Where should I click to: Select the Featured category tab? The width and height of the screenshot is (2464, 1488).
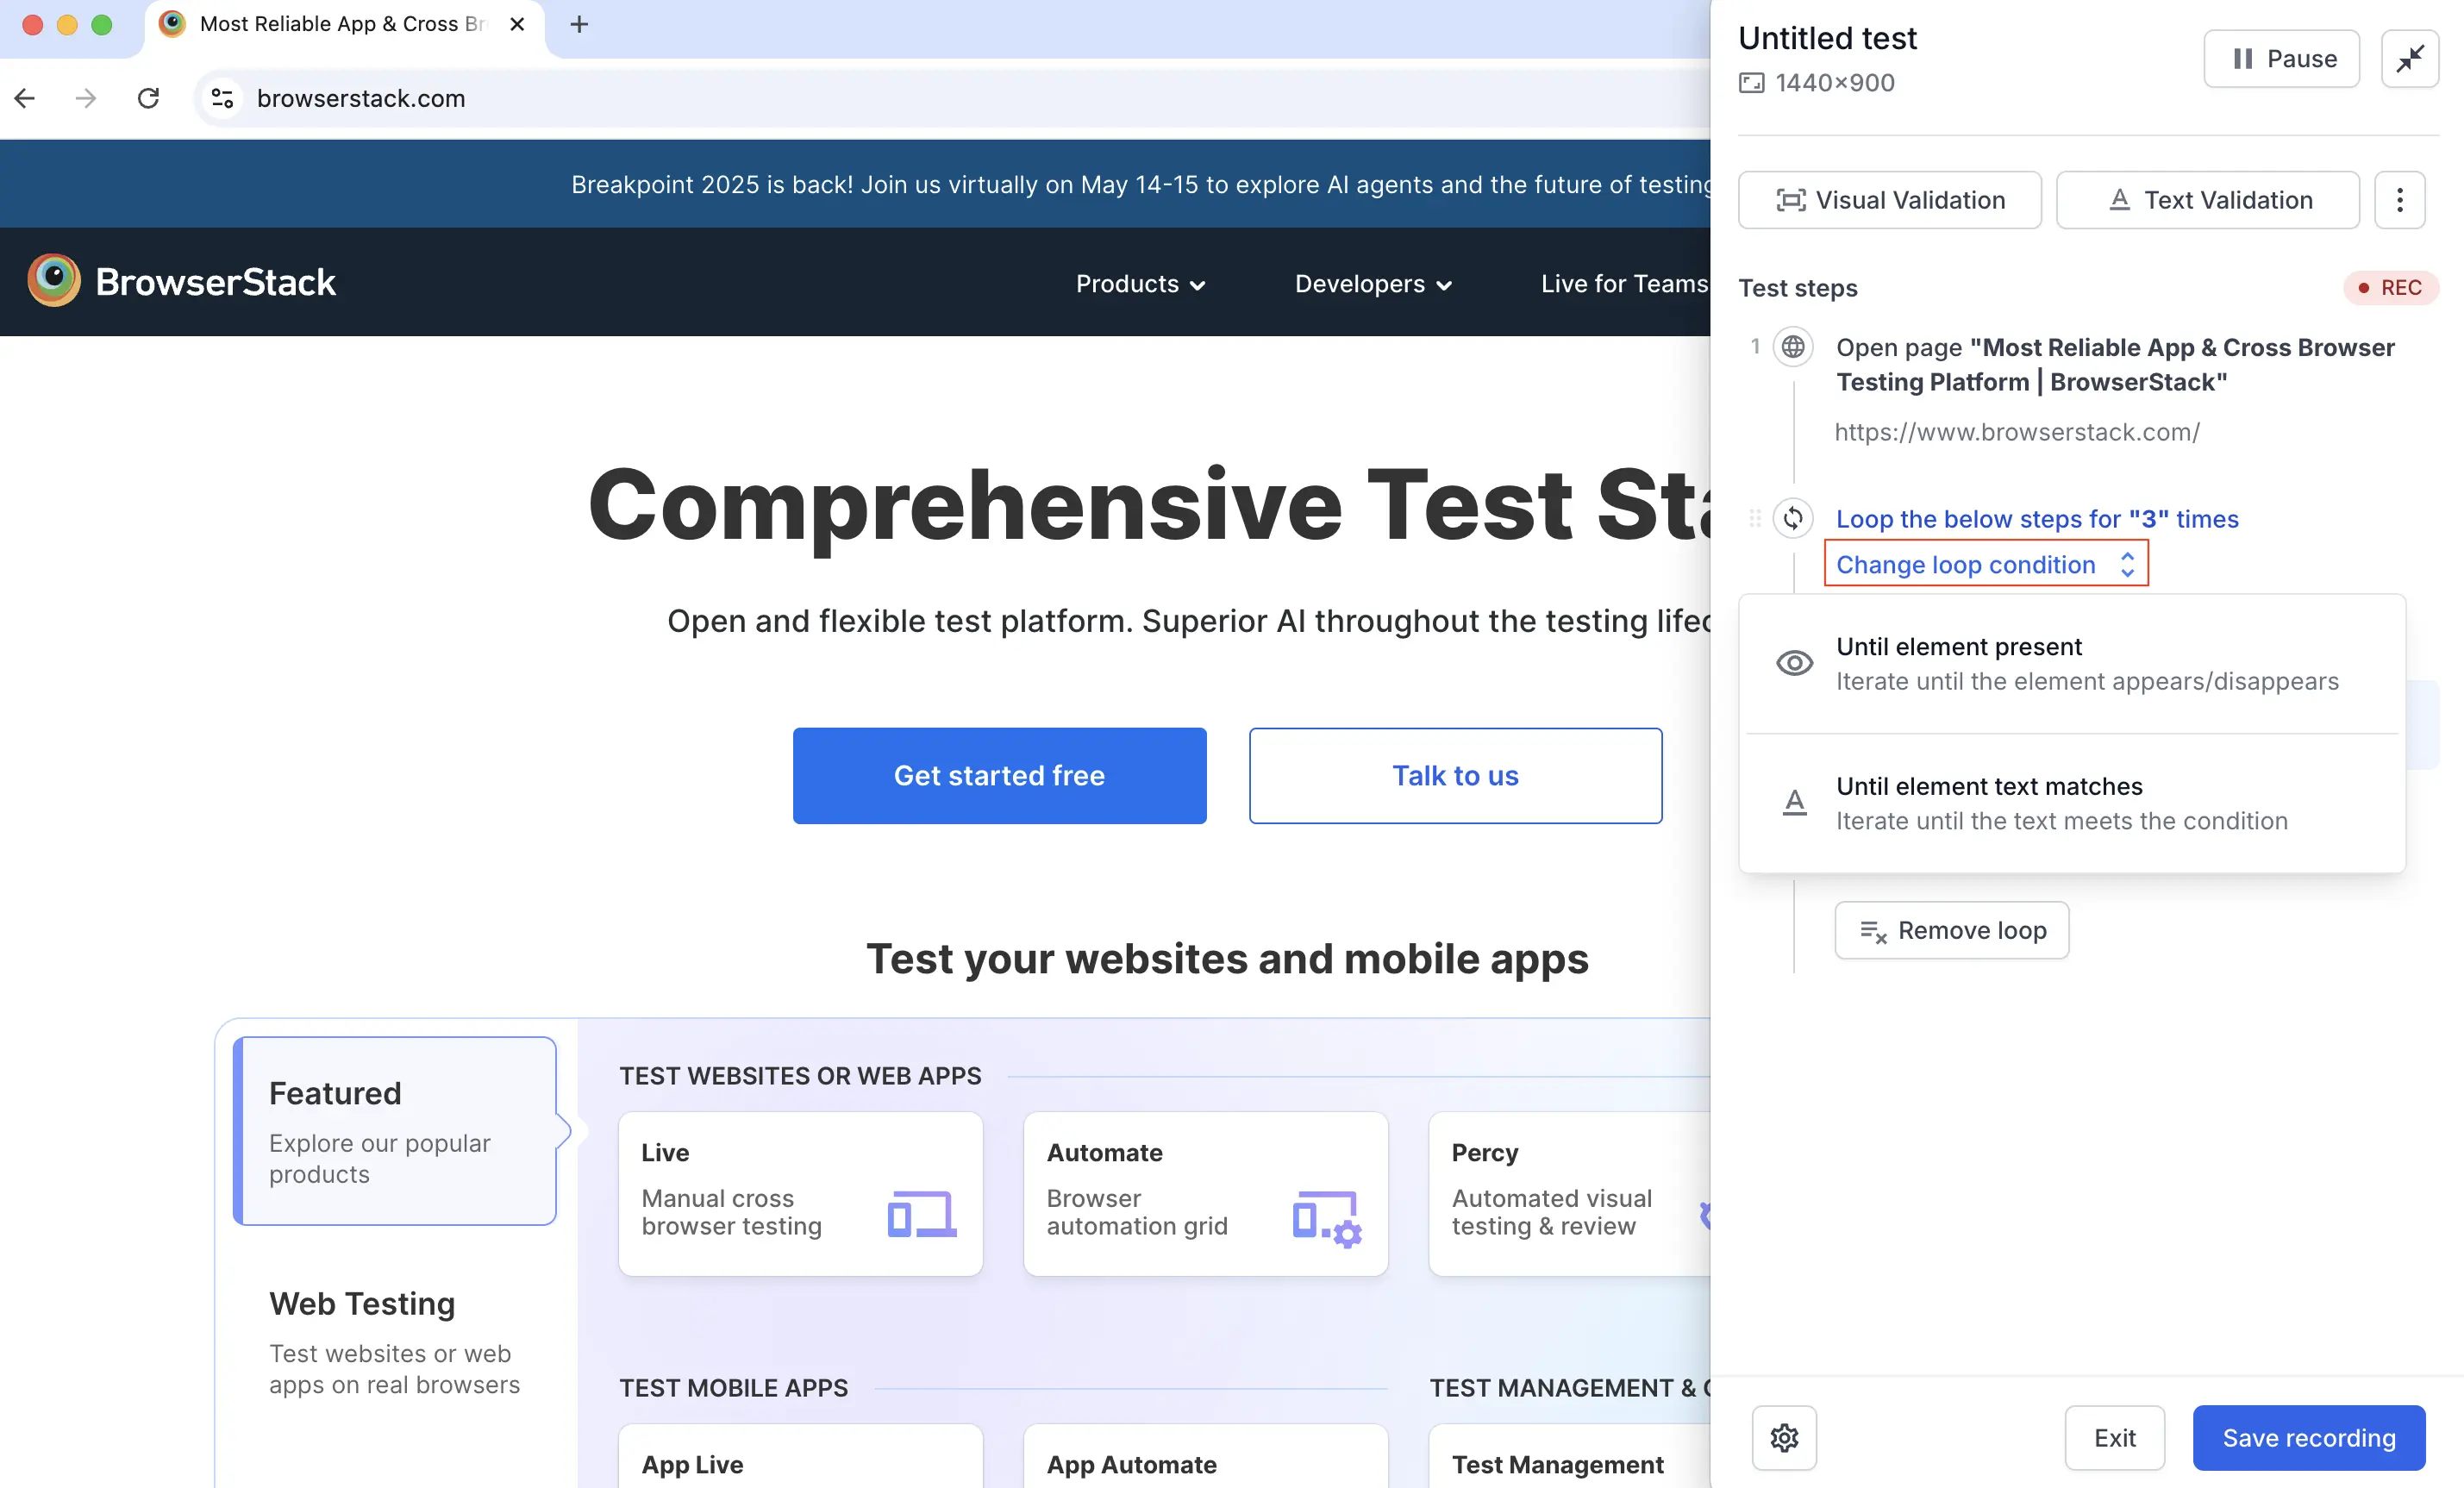(396, 1131)
